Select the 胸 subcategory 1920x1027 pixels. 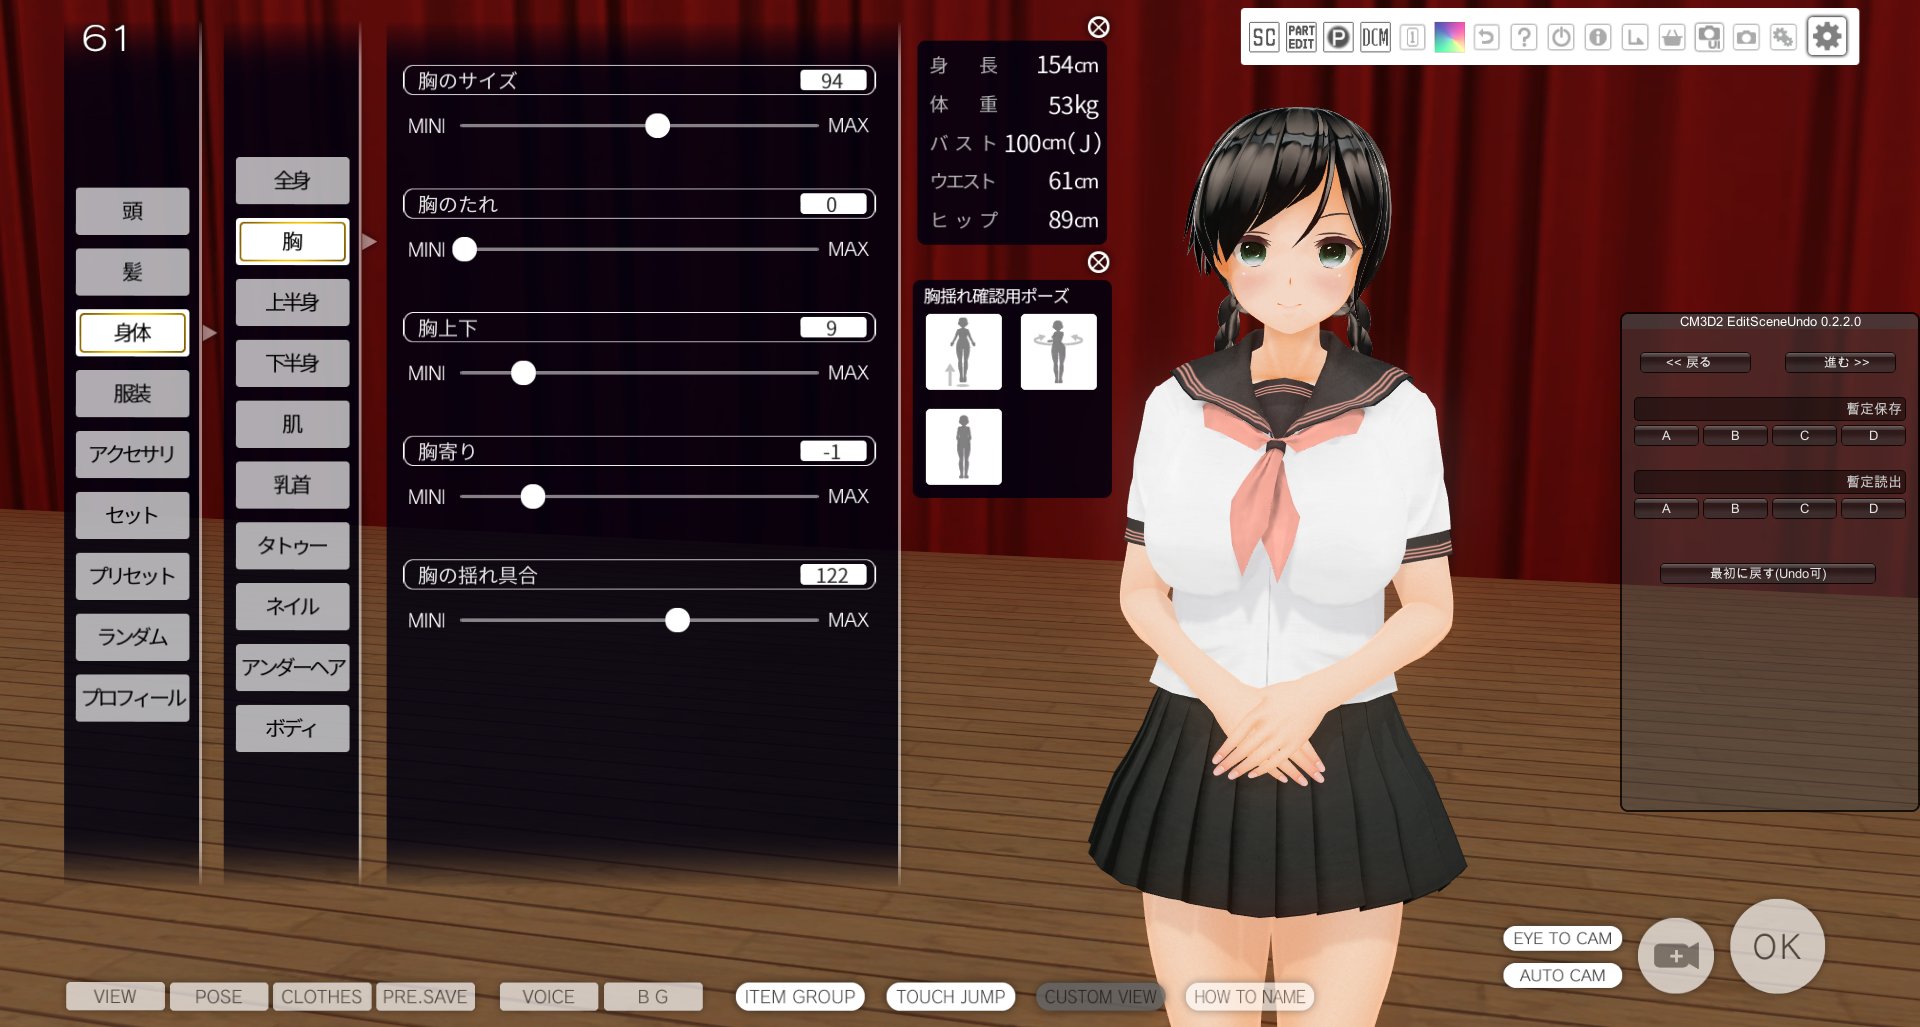[x=292, y=242]
